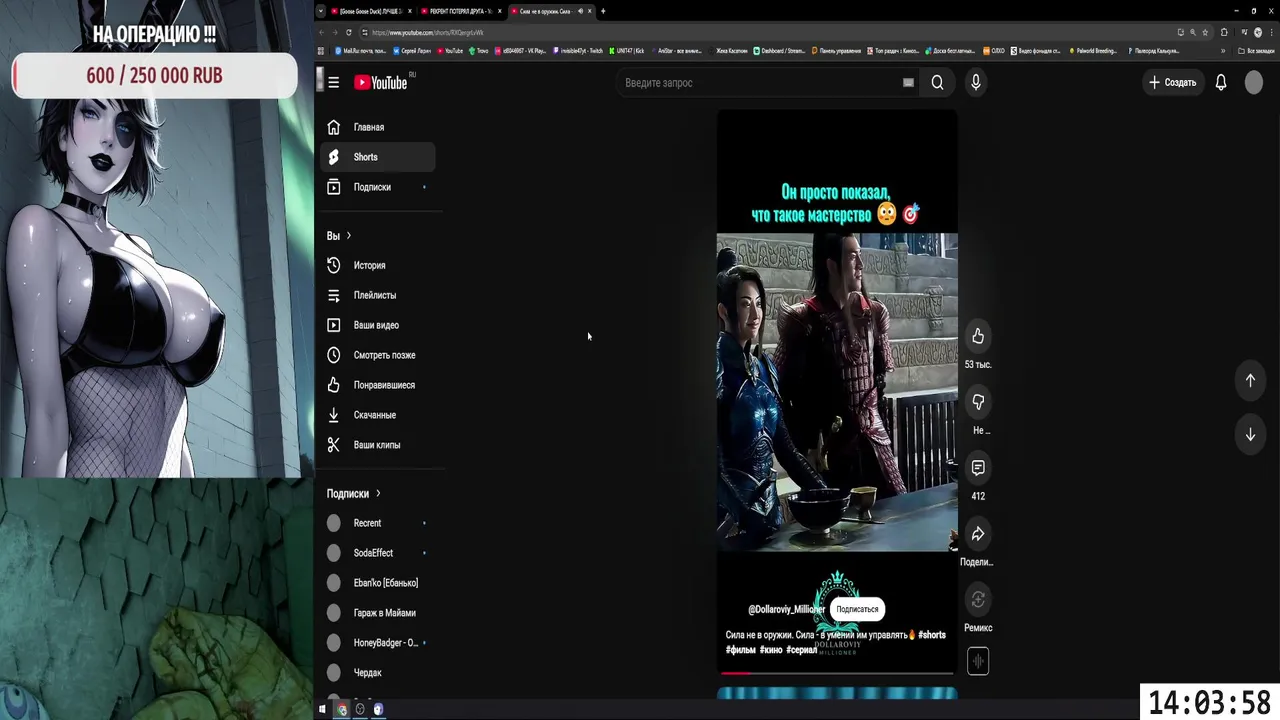
Task: Open Подписки in the sidebar
Action: coord(377,187)
